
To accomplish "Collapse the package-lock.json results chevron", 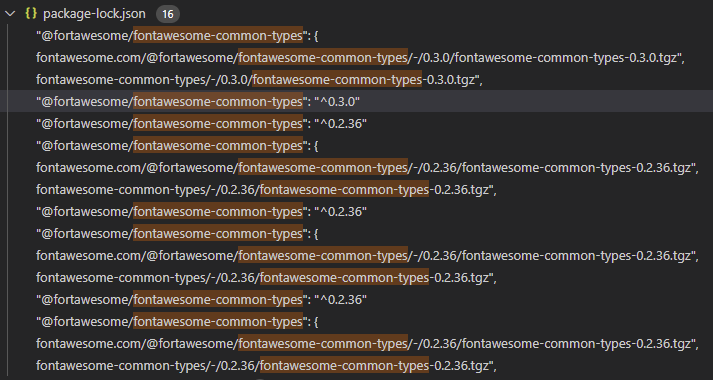I will coord(10,14).
